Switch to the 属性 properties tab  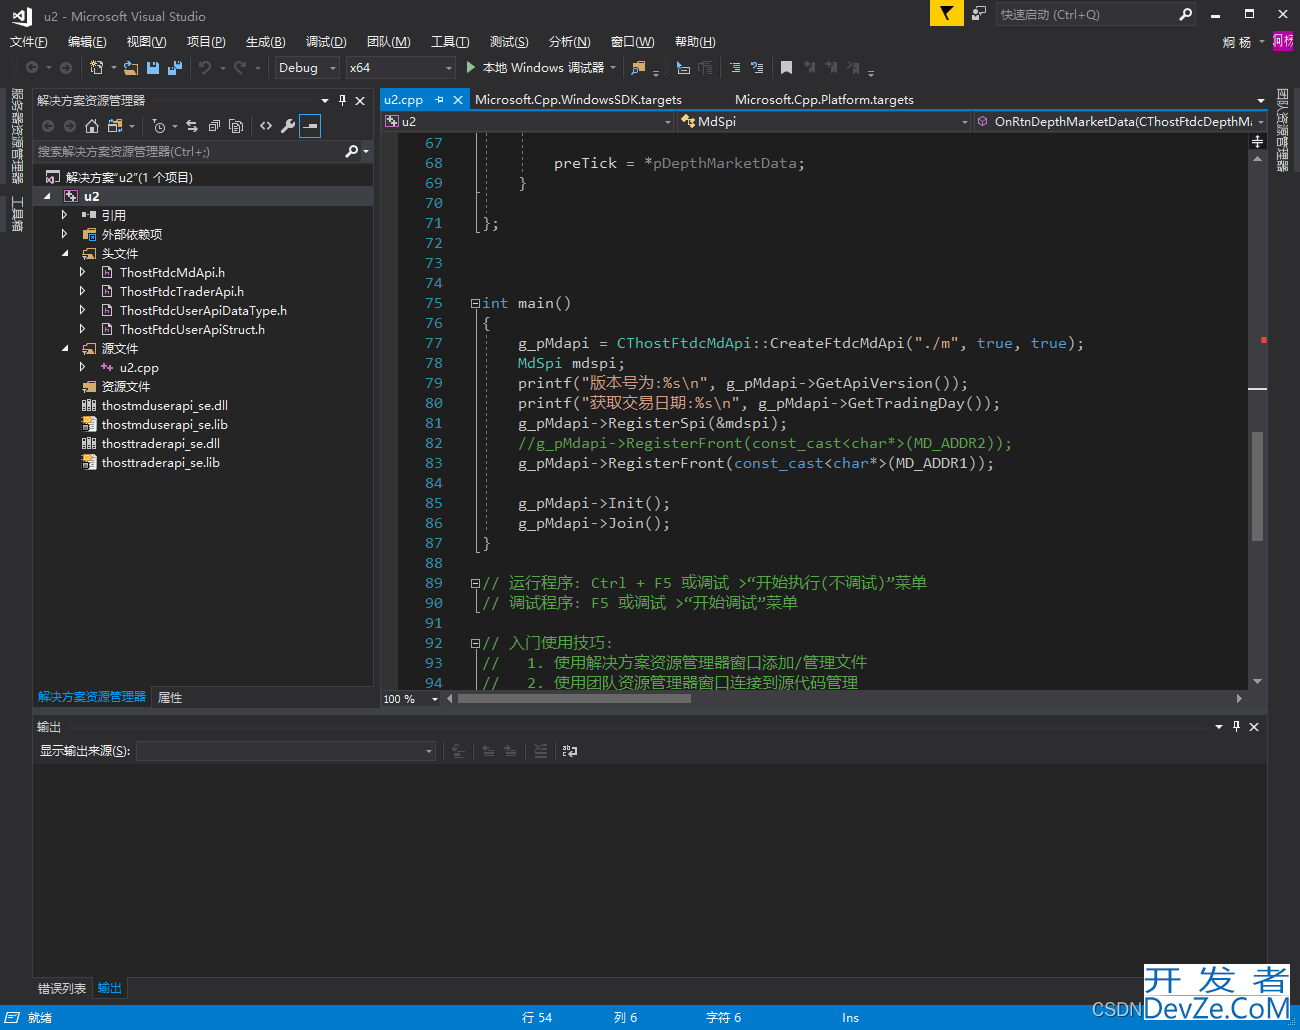tap(170, 697)
